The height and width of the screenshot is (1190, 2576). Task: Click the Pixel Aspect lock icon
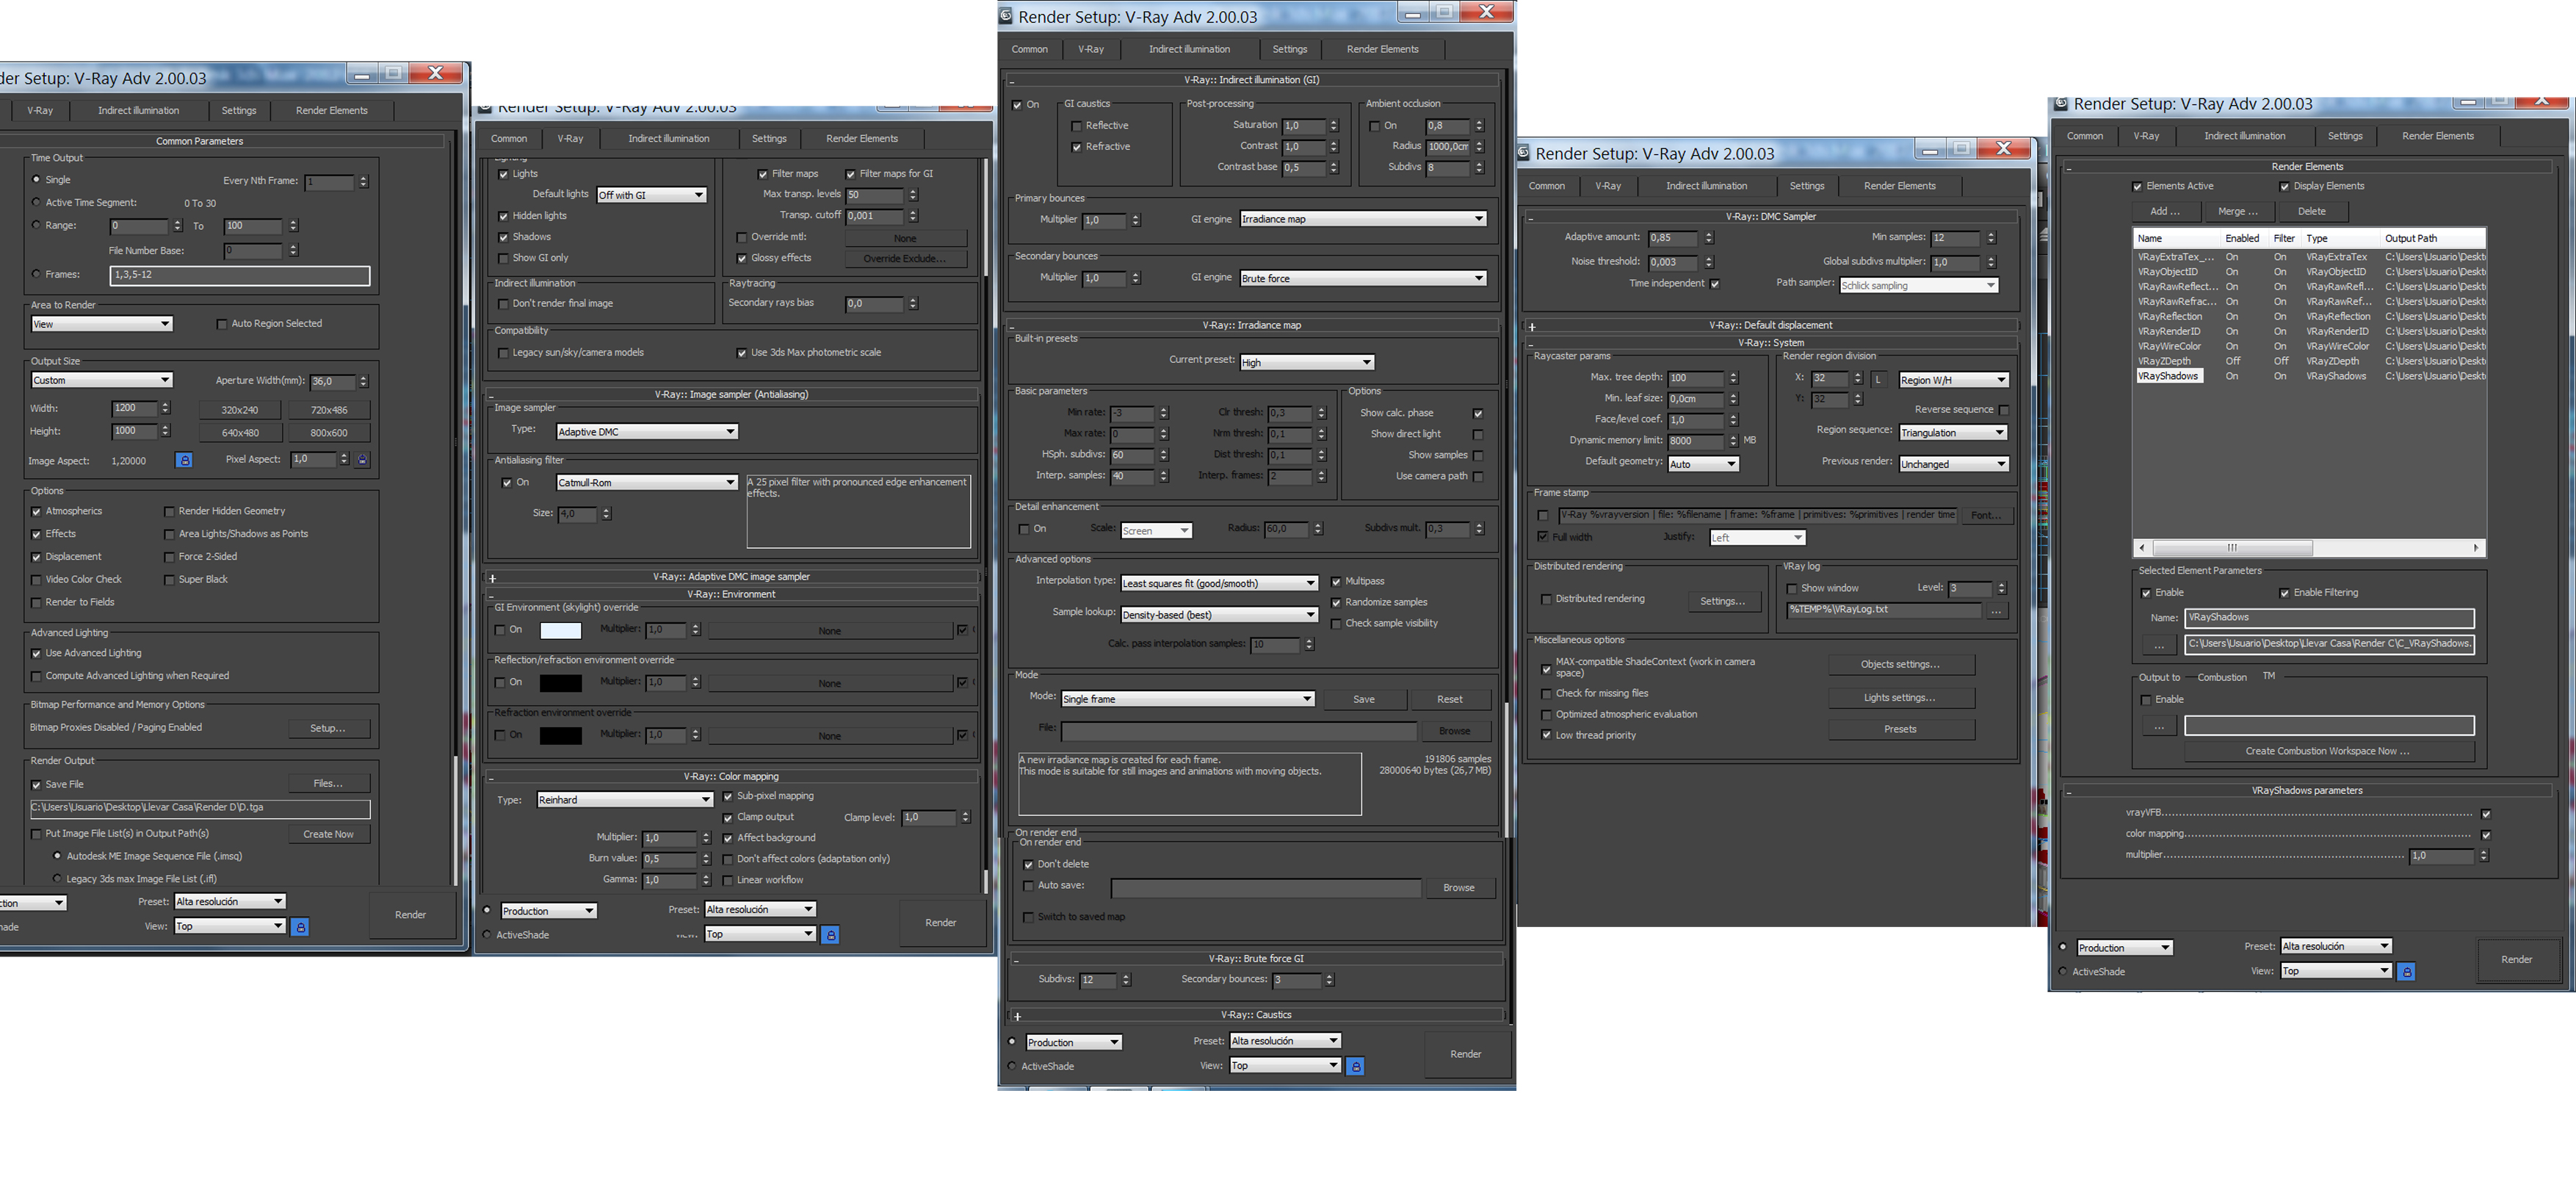click(x=362, y=460)
